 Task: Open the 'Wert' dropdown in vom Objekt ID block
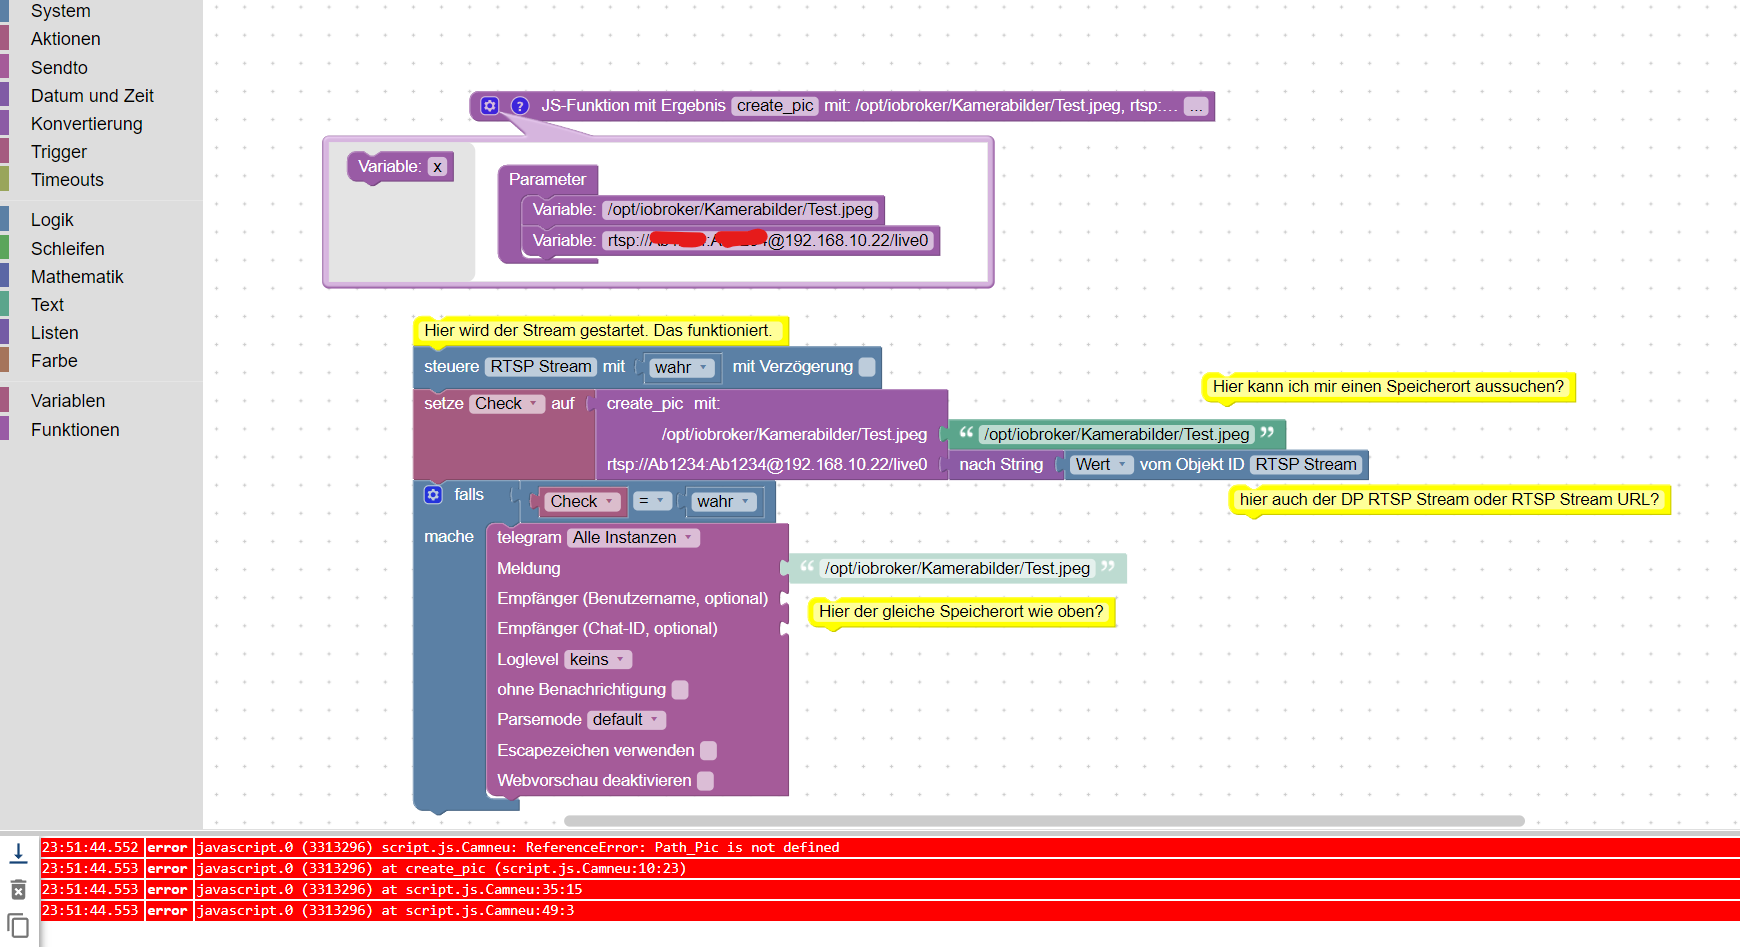(1101, 464)
